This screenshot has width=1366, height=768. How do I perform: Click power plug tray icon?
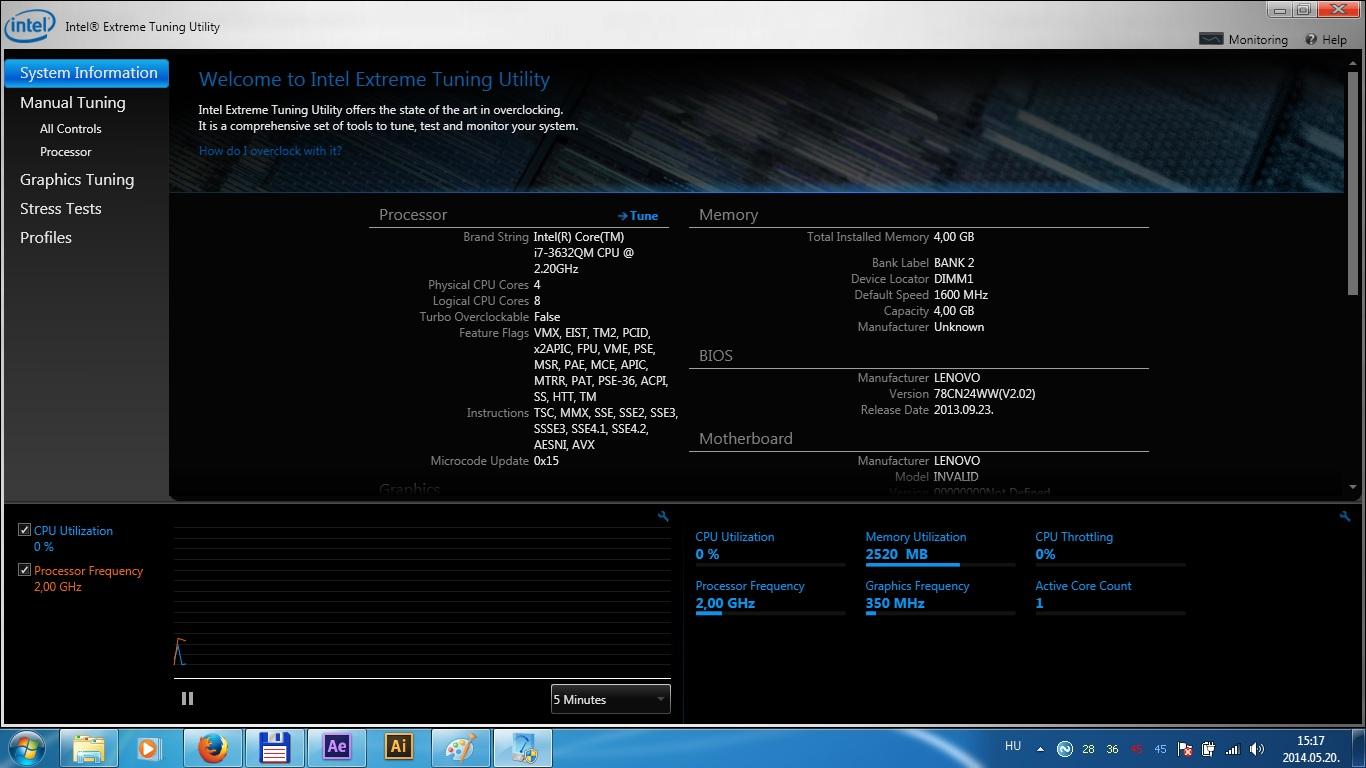(x=1209, y=749)
